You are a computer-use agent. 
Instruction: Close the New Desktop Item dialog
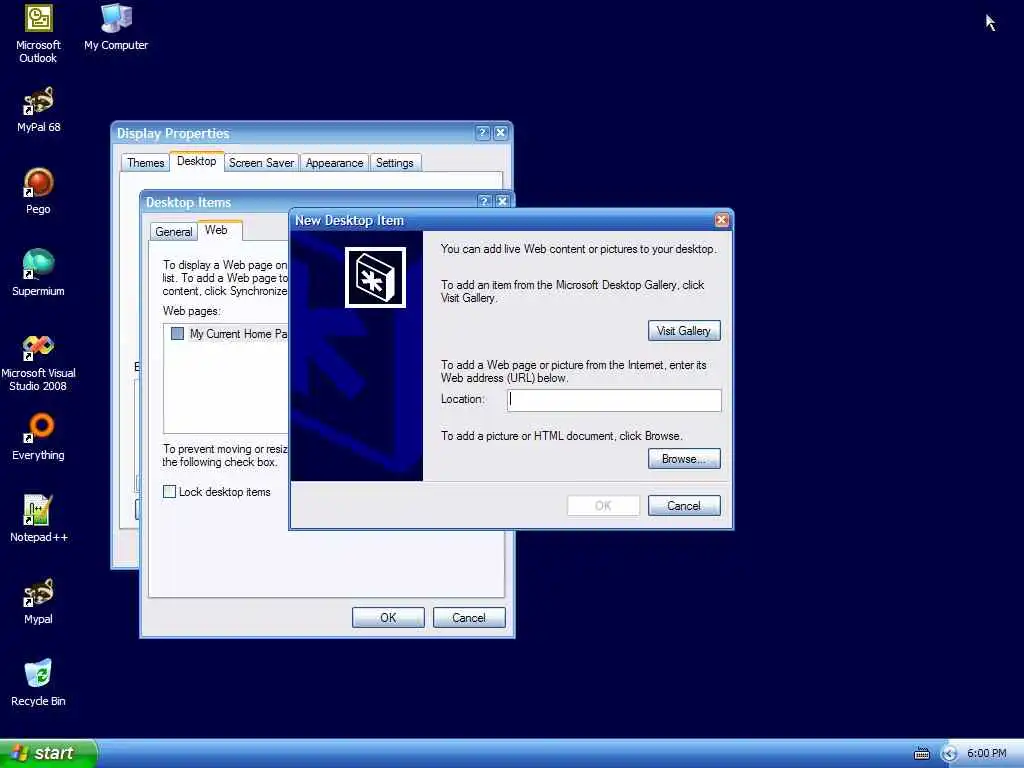[x=722, y=220]
